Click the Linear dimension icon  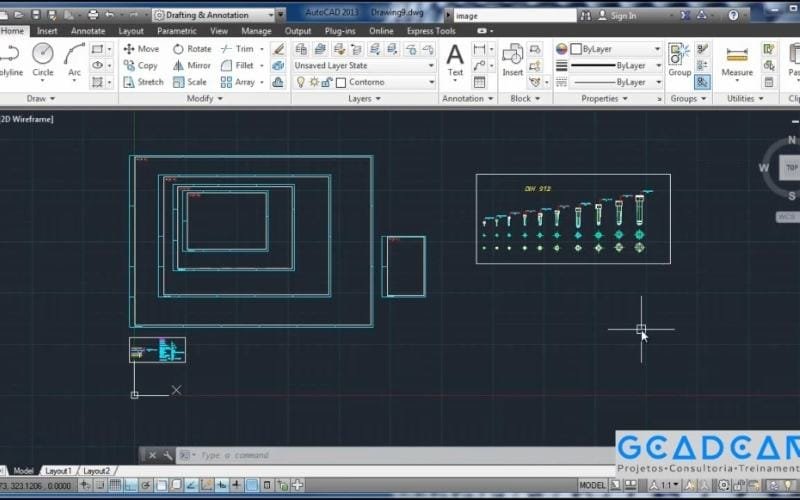(479, 49)
